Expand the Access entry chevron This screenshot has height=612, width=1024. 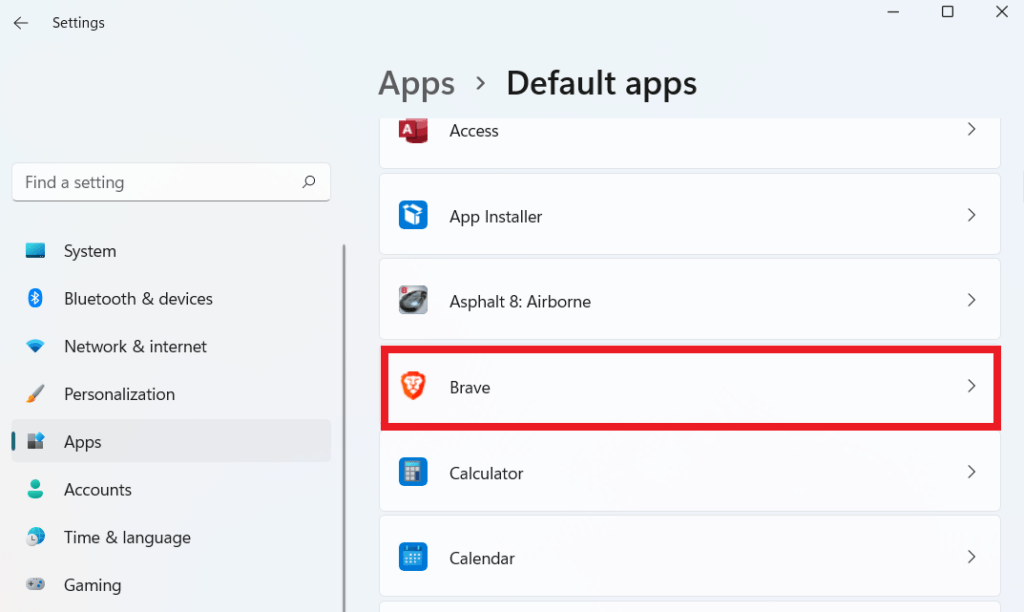point(970,130)
